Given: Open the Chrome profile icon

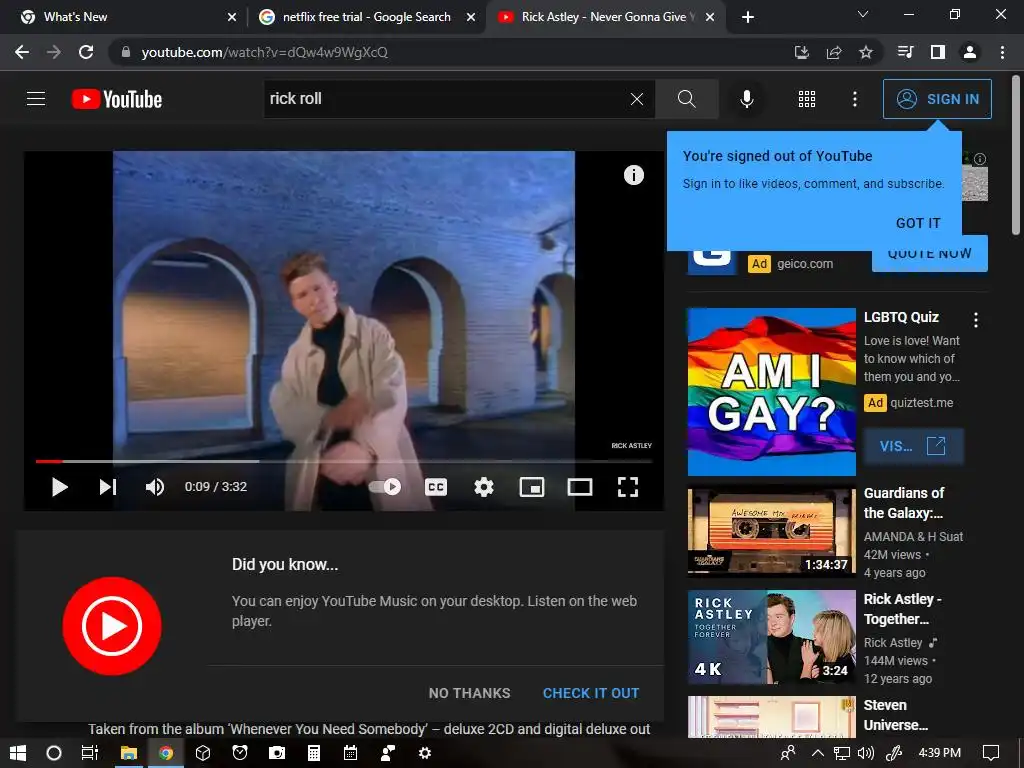Looking at the screenshot, I should point(970,52).
